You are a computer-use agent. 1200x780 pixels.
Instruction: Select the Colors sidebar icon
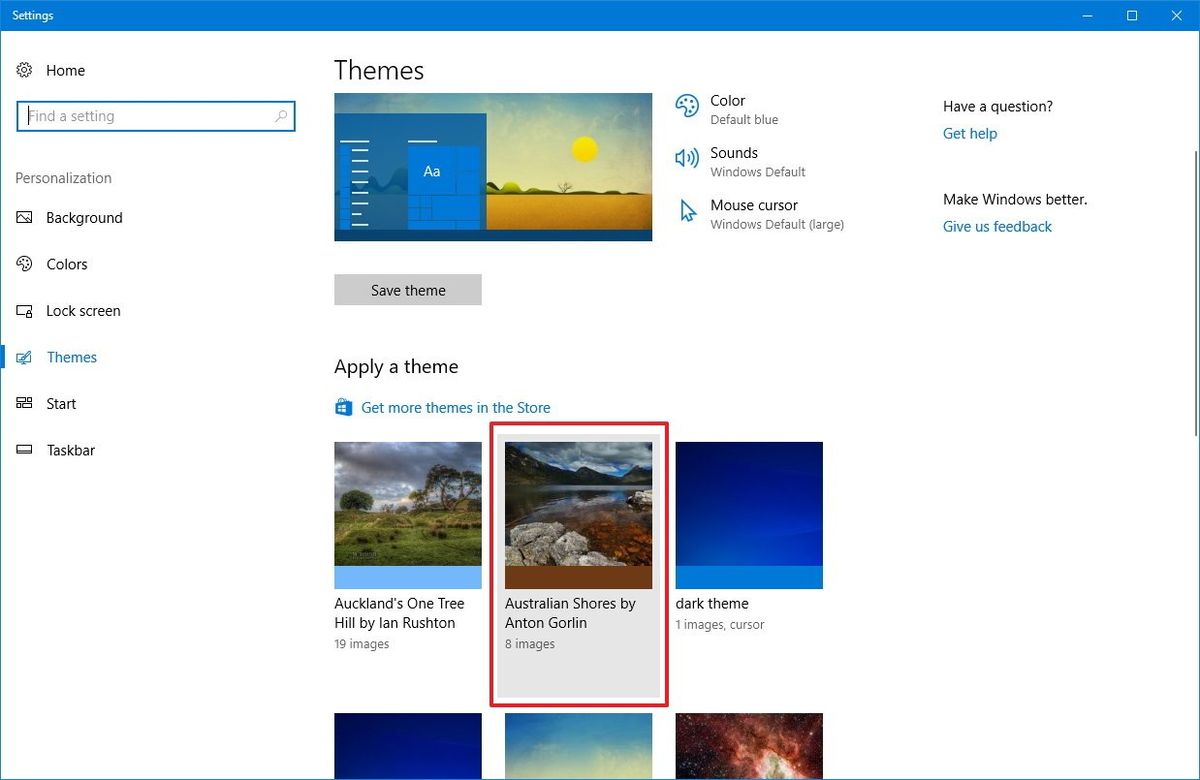coord(24,264)
